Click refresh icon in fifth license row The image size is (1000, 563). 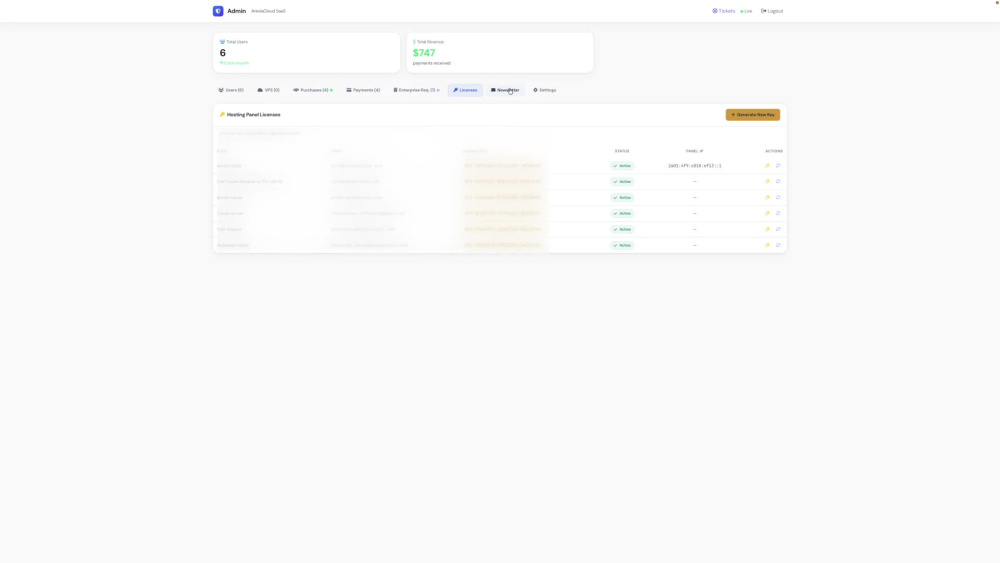point(778,230)
